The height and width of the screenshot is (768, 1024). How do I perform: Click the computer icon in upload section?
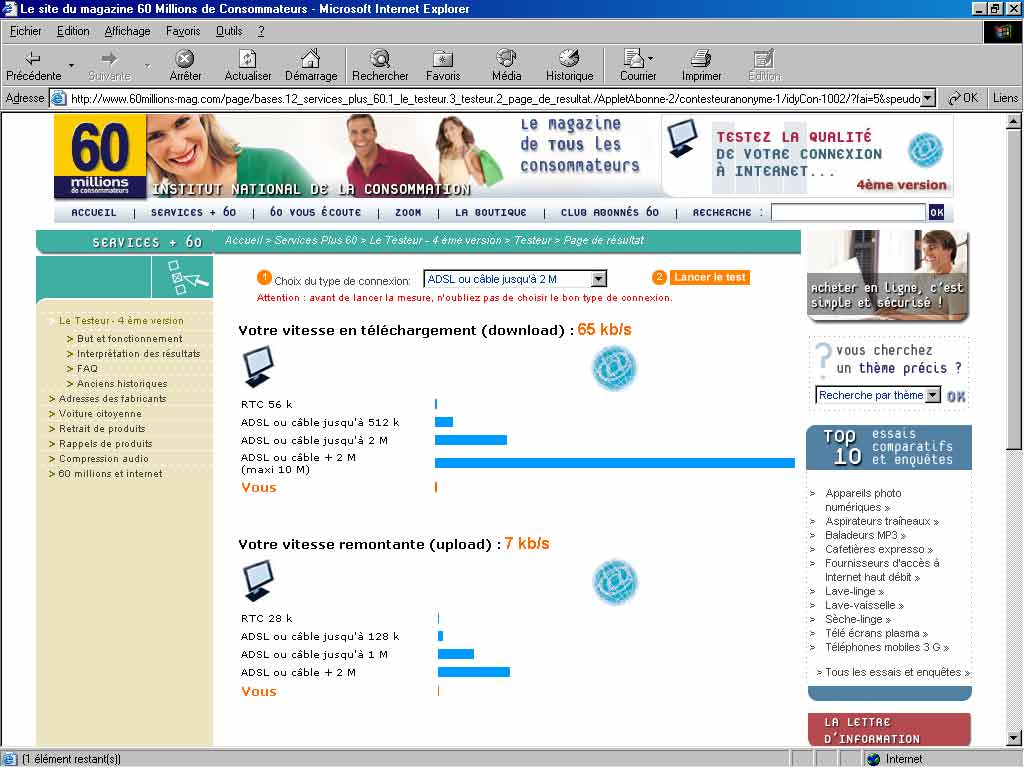pos(259,581)
